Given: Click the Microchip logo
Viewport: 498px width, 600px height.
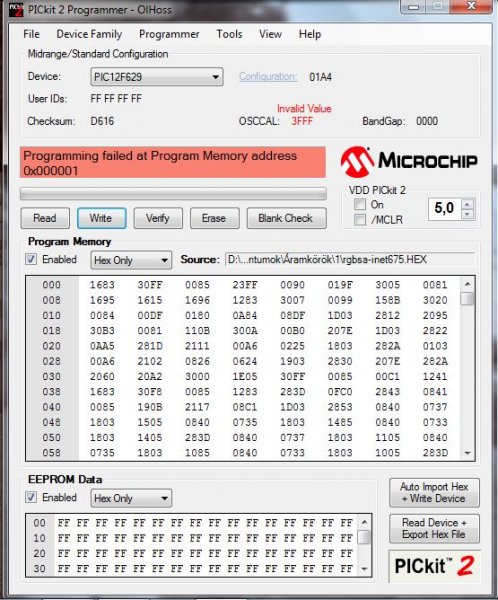Looking at the screenshot, I should [x=409, y=161].
